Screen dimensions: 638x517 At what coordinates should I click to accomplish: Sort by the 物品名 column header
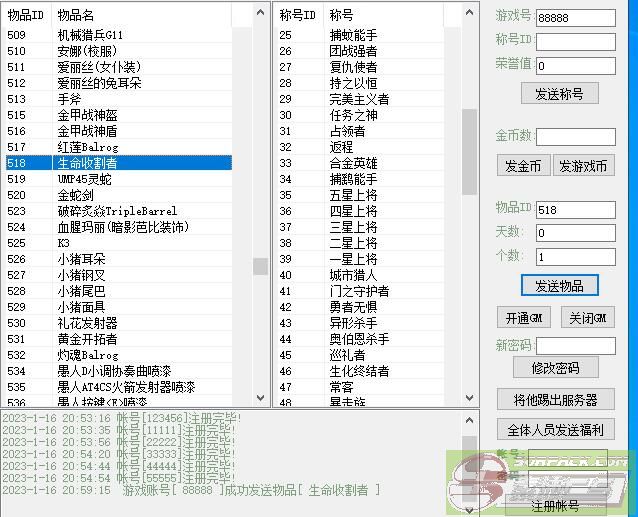(140, 15)
